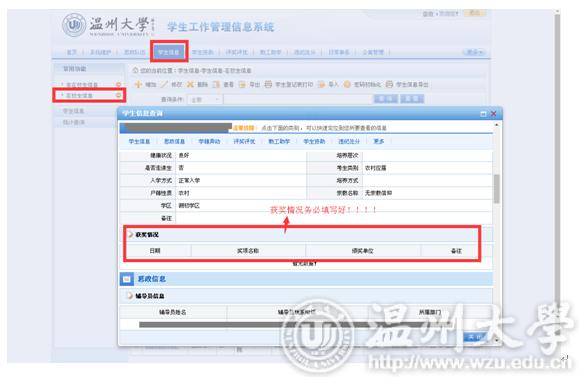Collapse the 辅导员信息 section arrow
The width and height of the screenshot is (579, 377).
point(130,296)
